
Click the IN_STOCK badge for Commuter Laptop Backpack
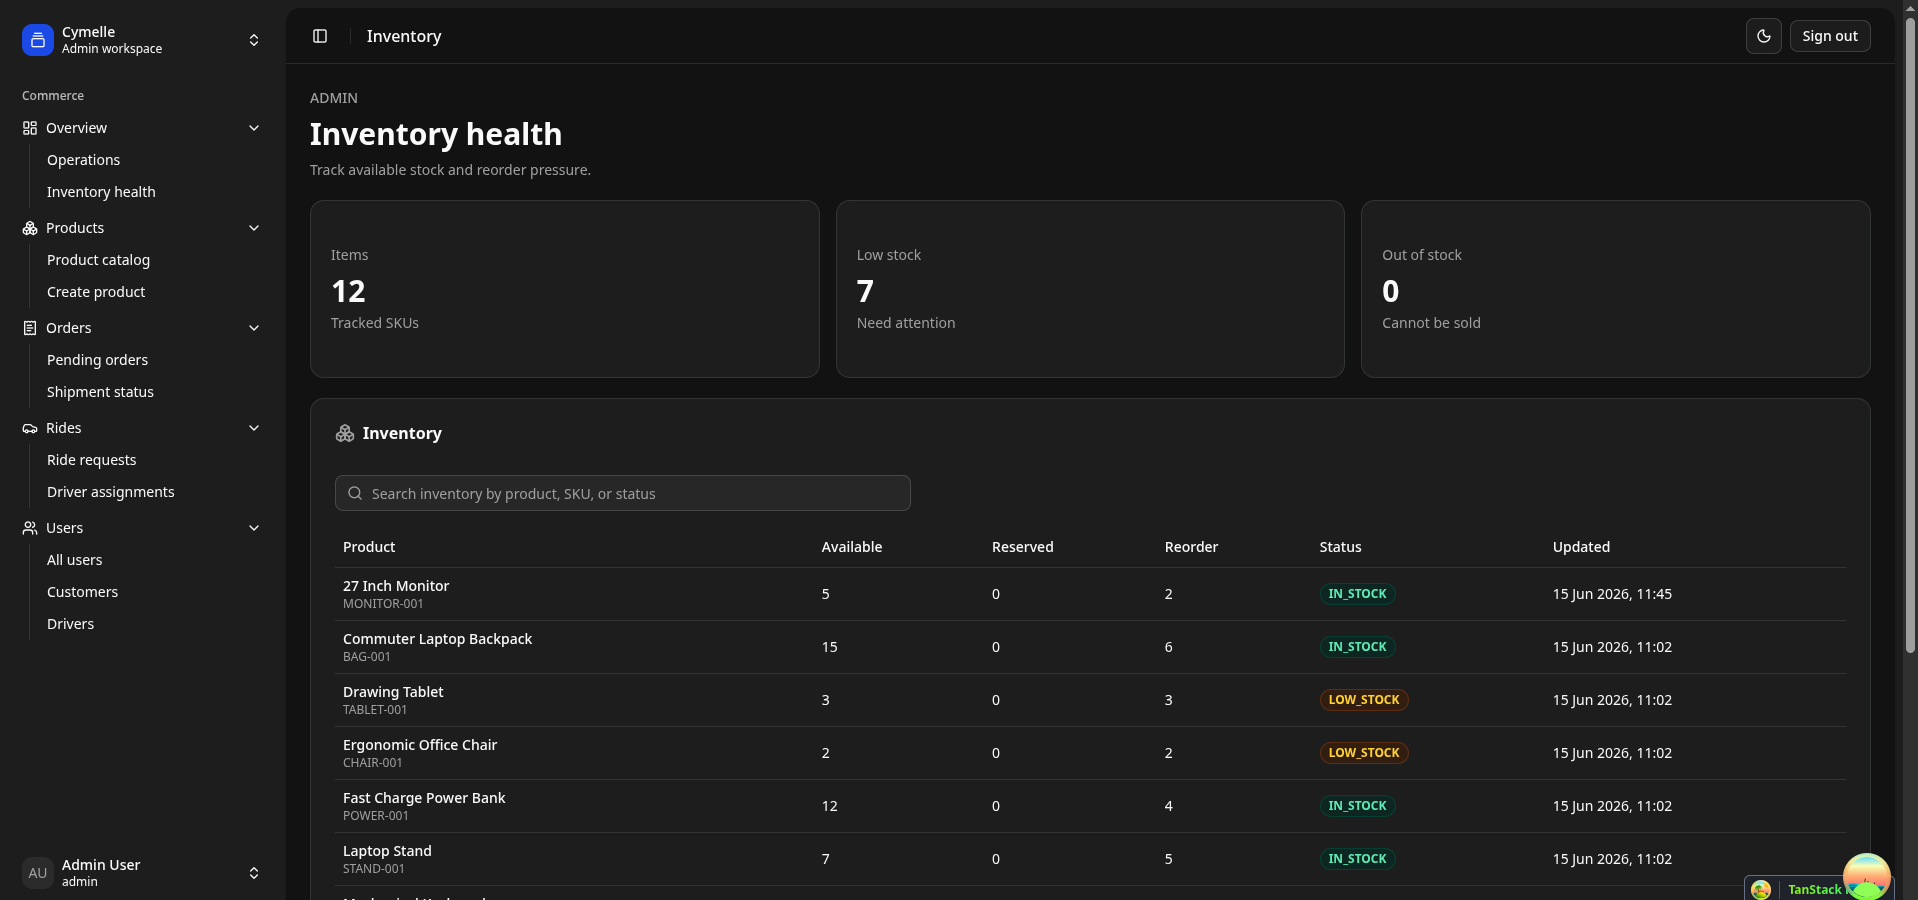(x=1357, y=647)
